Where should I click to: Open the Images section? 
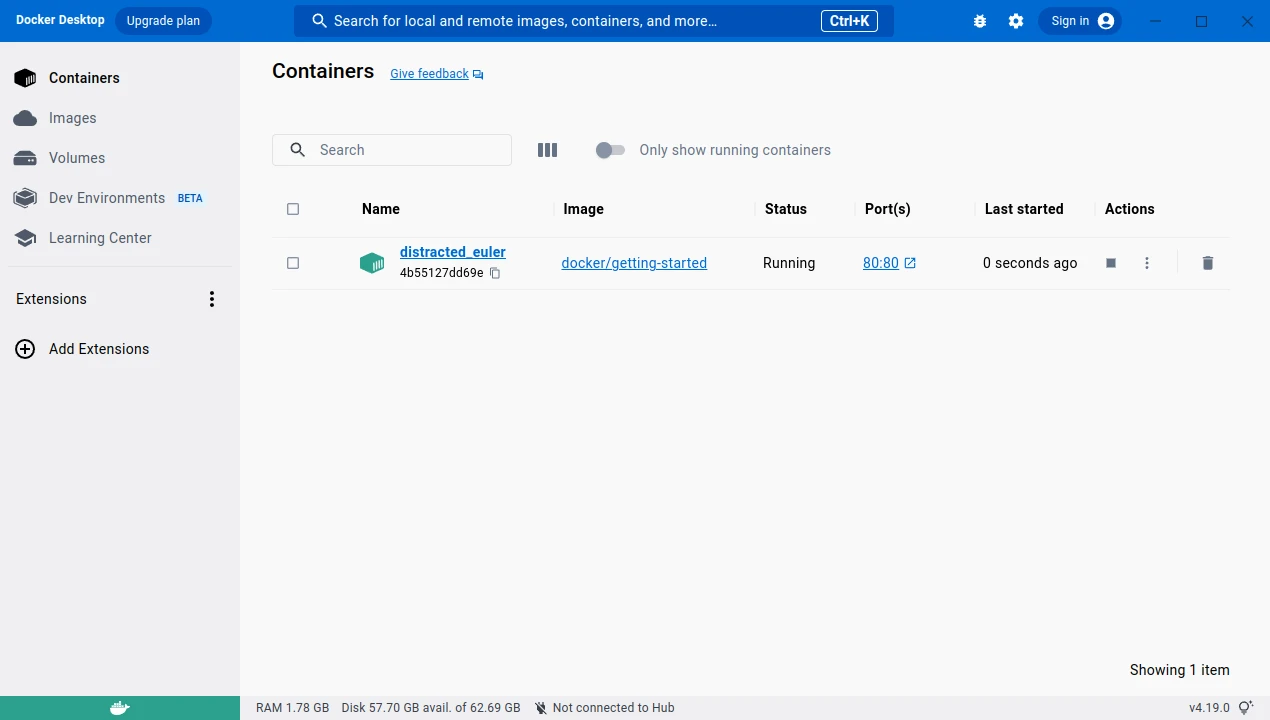coord(72,118)
